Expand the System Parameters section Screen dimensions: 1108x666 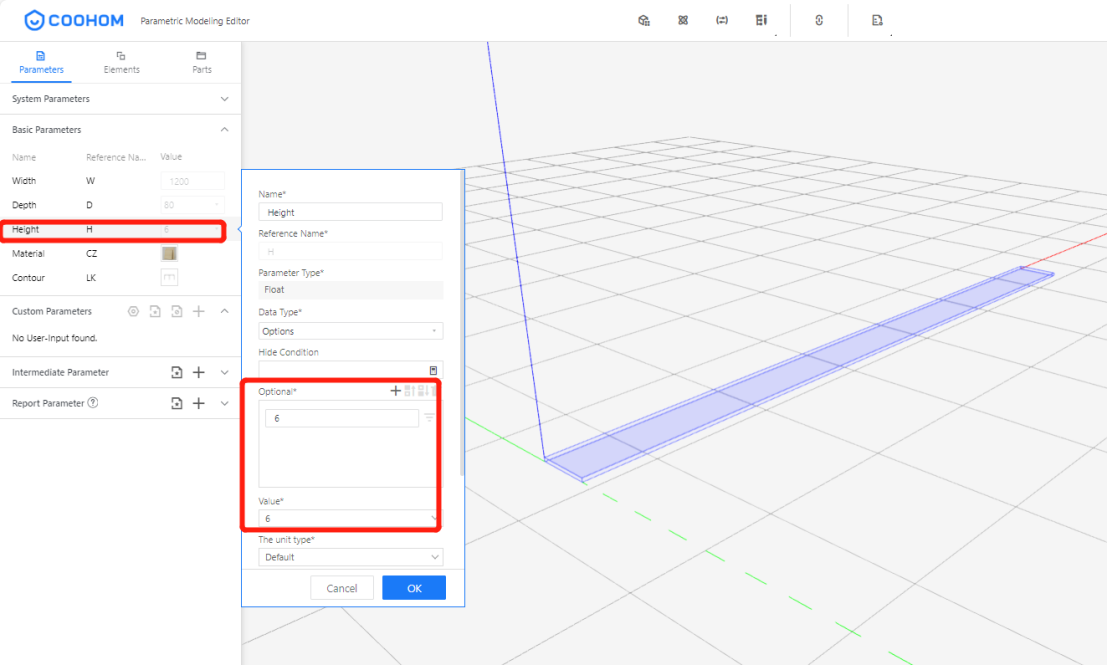pos(224,99)
